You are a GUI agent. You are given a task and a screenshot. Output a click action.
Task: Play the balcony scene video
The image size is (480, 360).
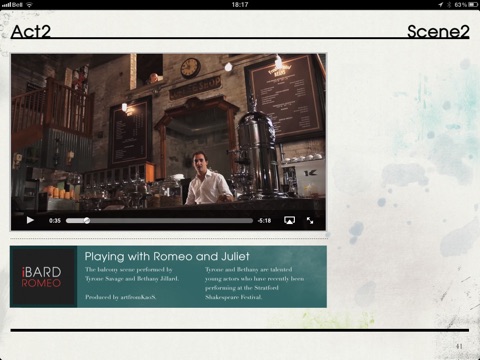coord(30,220)
